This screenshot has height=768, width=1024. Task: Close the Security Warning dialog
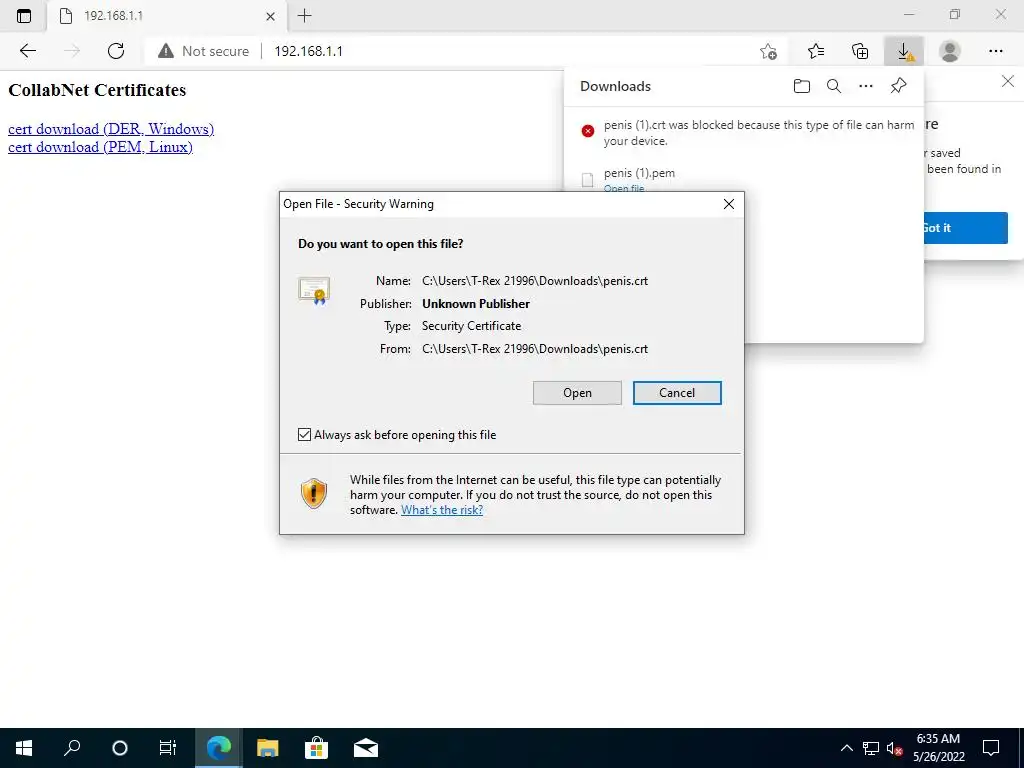[x=729, y=204]
